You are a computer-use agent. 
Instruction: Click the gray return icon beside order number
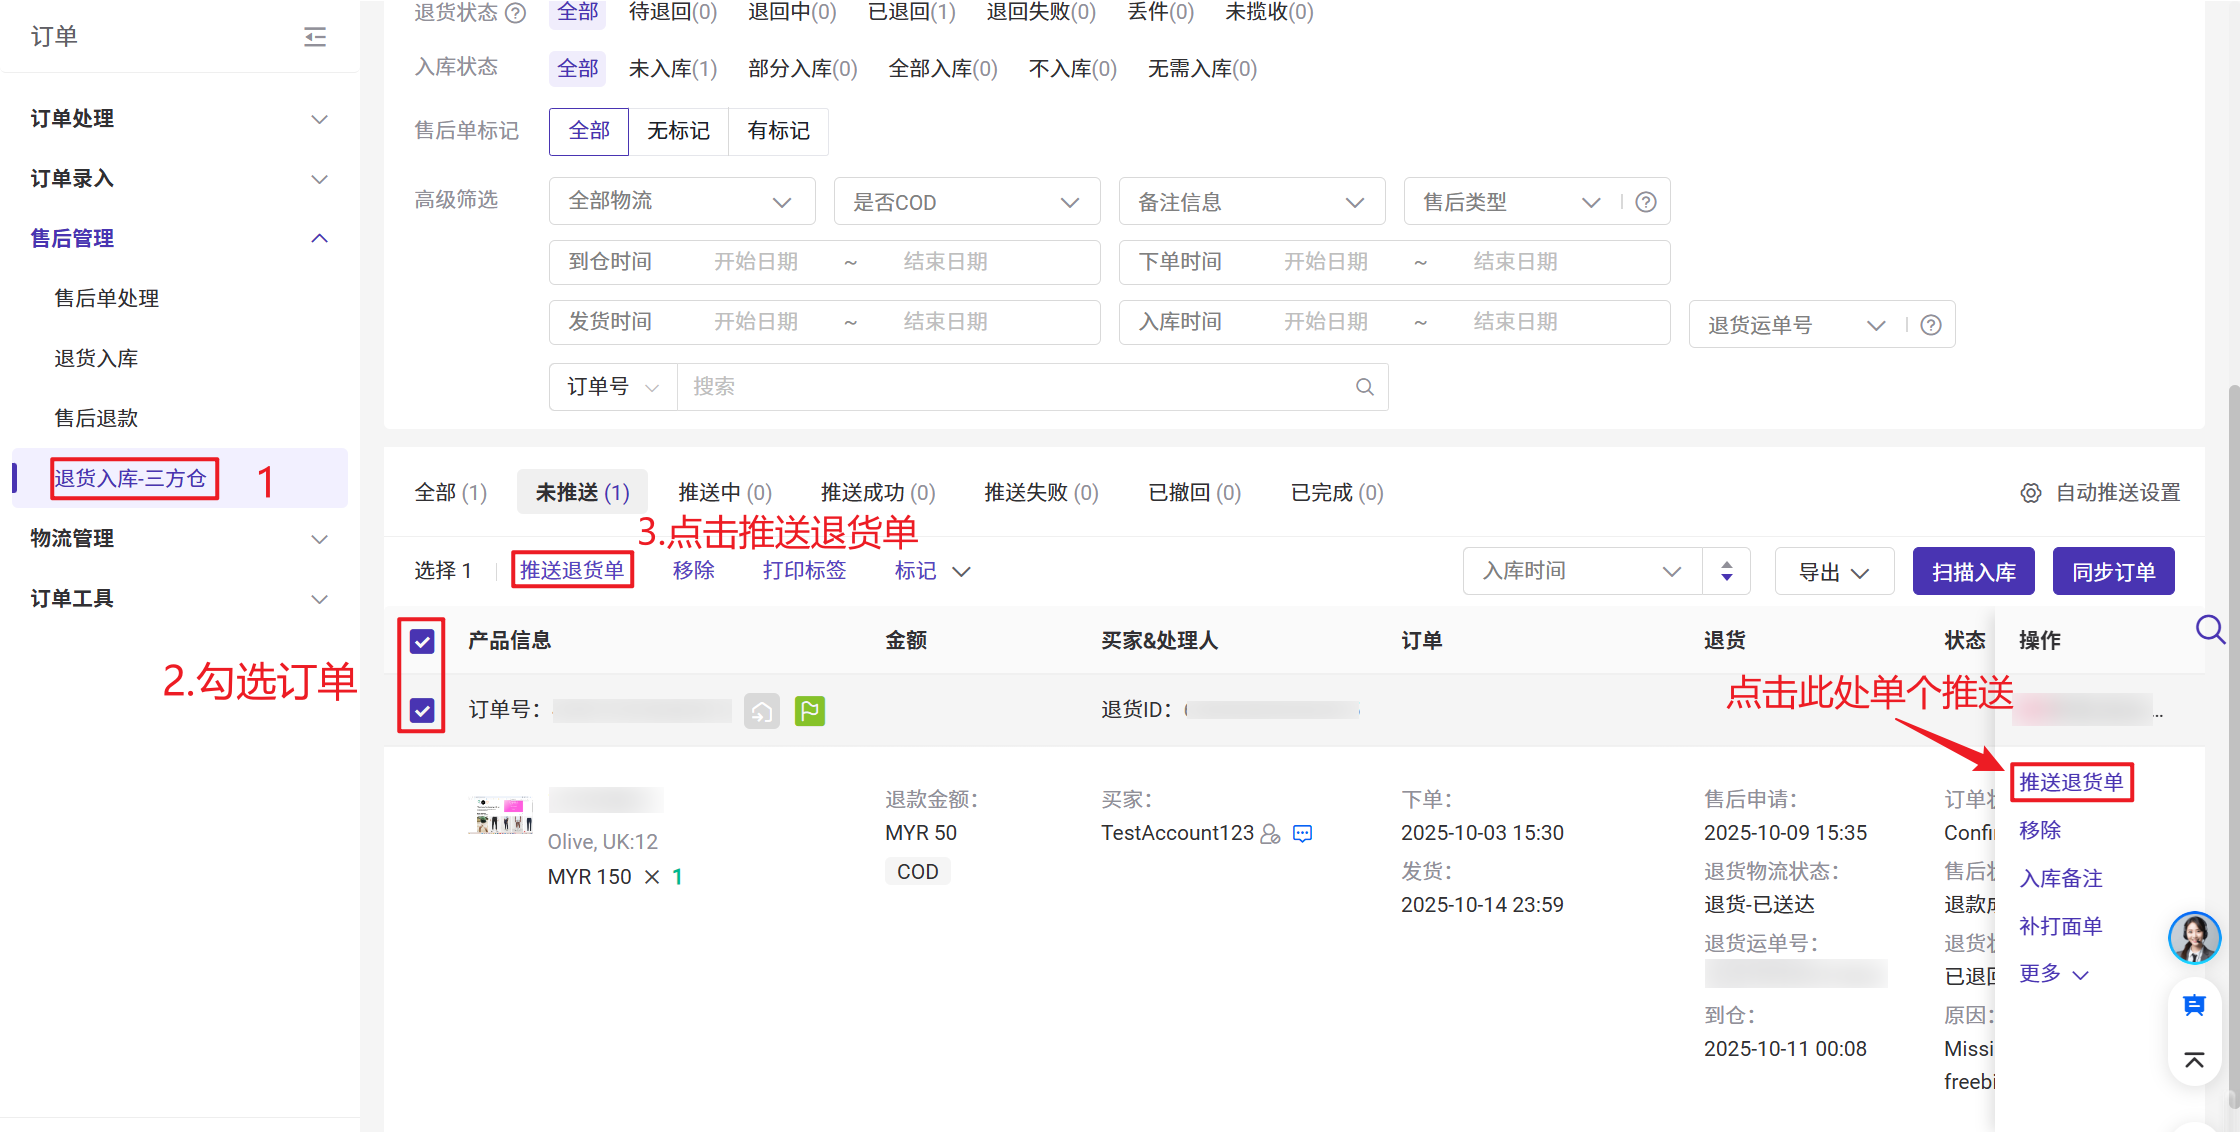pos(761,711)
